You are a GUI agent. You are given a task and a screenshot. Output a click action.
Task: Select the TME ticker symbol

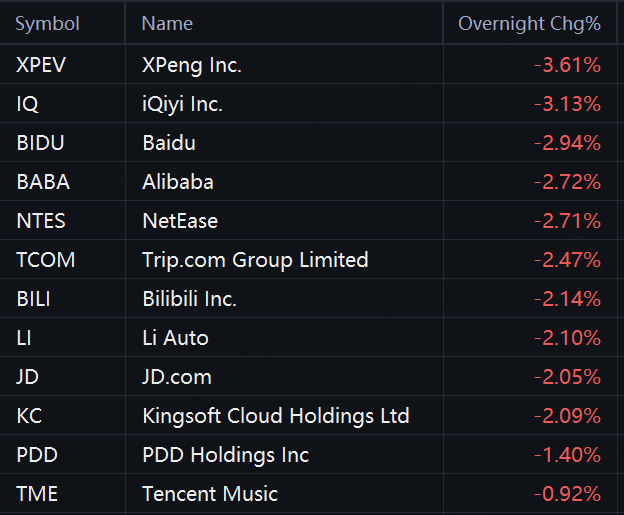coord(37,494)
